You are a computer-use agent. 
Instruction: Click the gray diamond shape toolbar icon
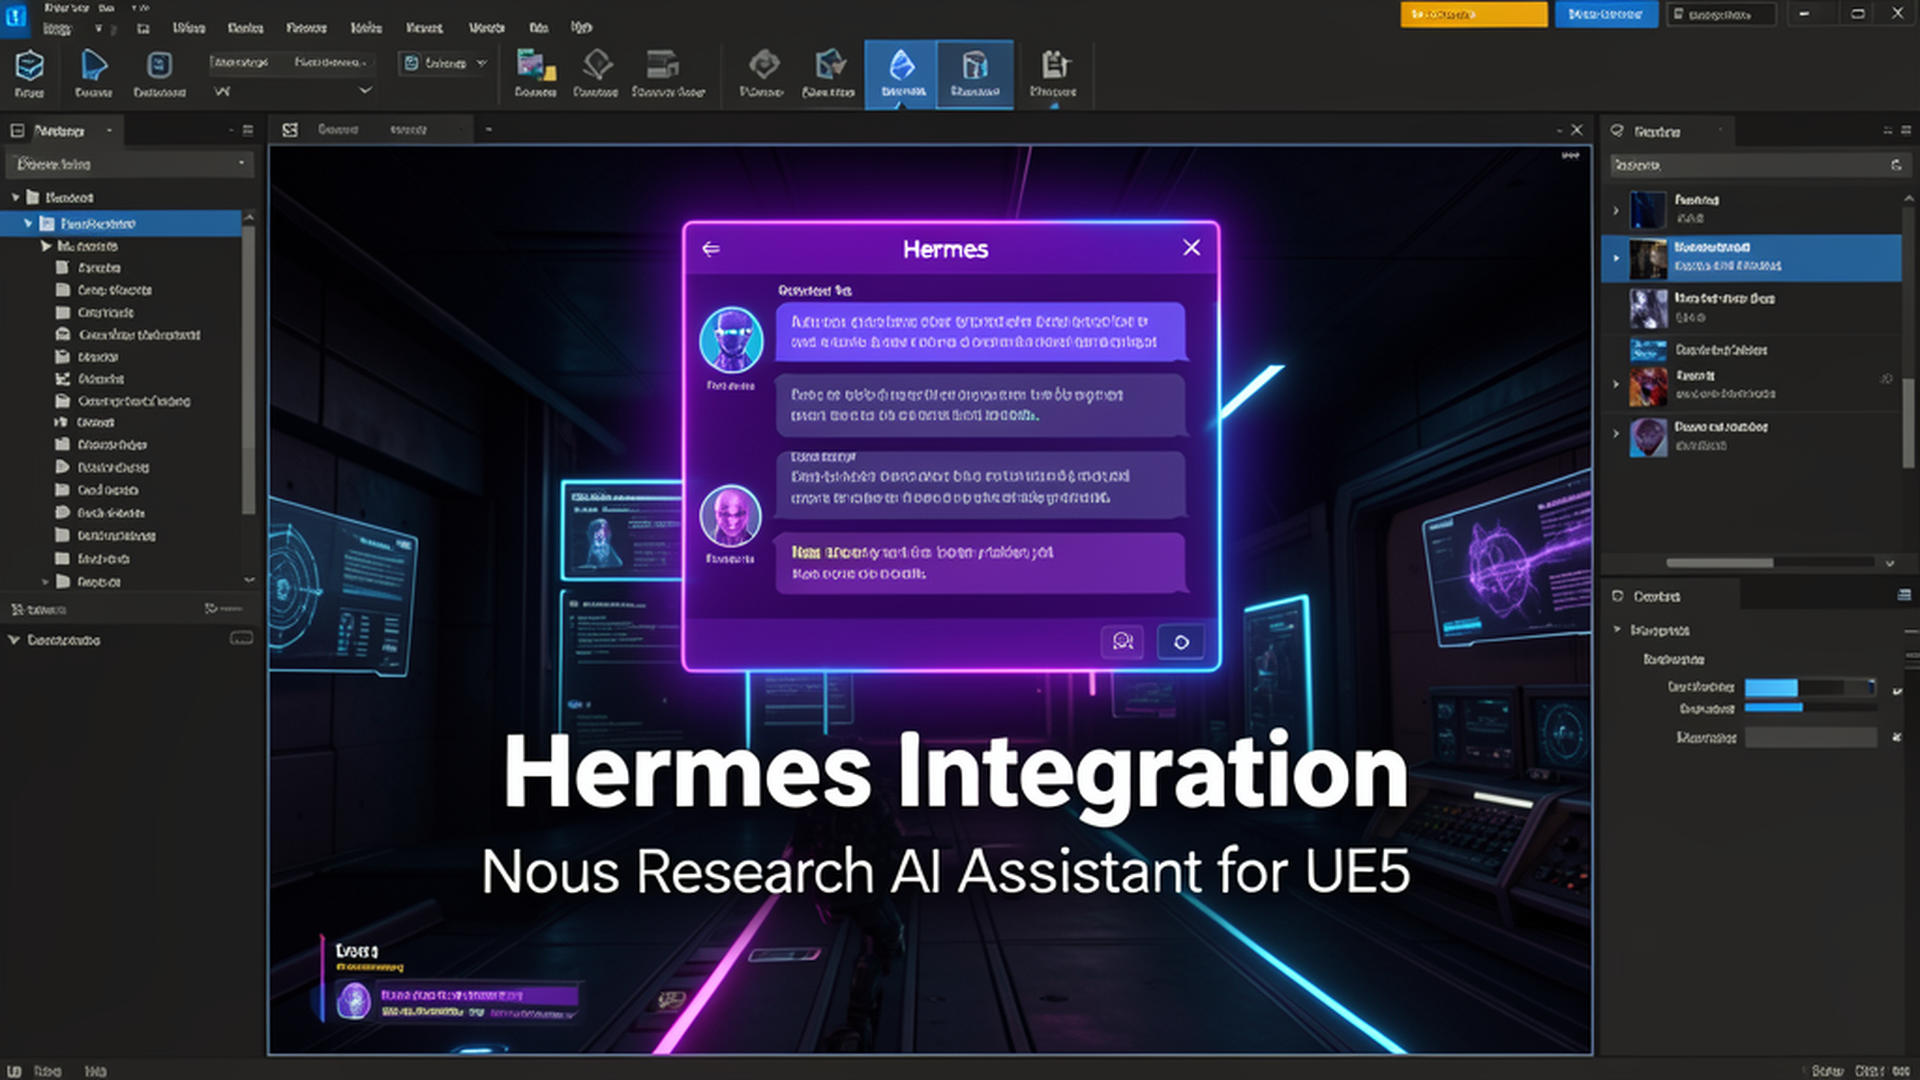(x=597, y=65)
